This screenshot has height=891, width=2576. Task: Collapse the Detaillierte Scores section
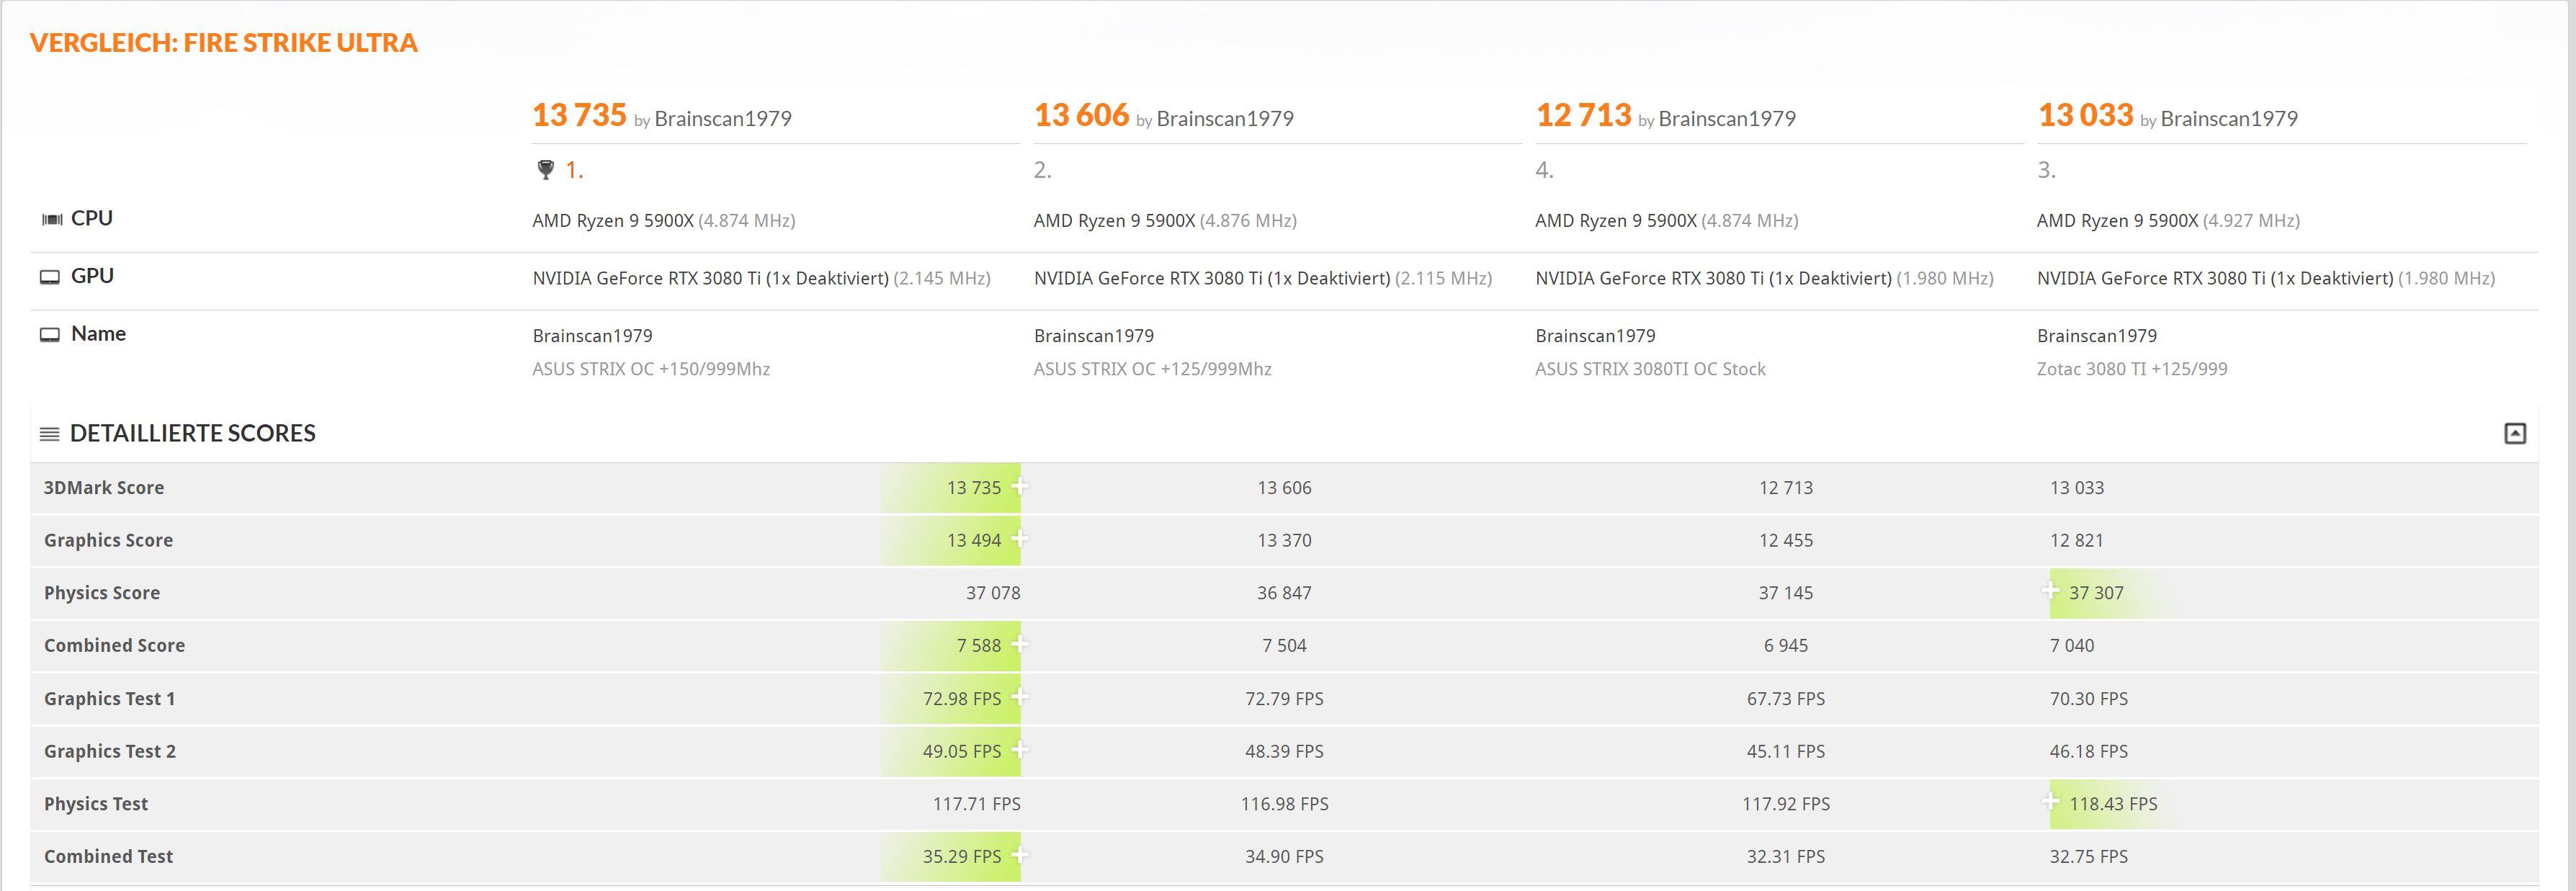point(2514,433)
